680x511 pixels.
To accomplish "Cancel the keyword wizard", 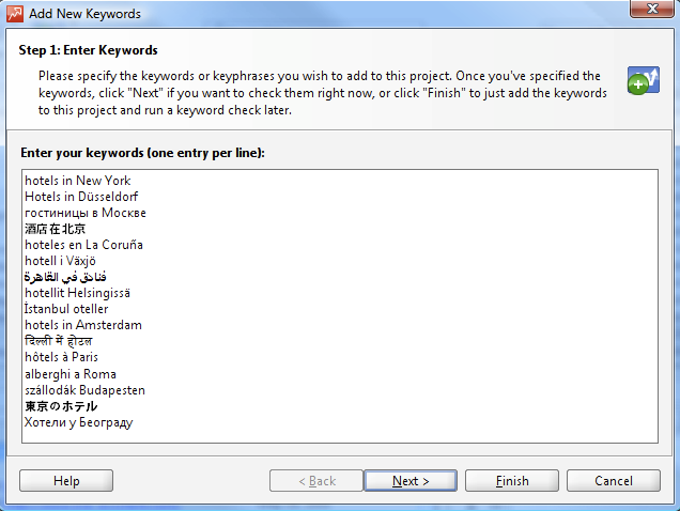I will click(613, 481).
